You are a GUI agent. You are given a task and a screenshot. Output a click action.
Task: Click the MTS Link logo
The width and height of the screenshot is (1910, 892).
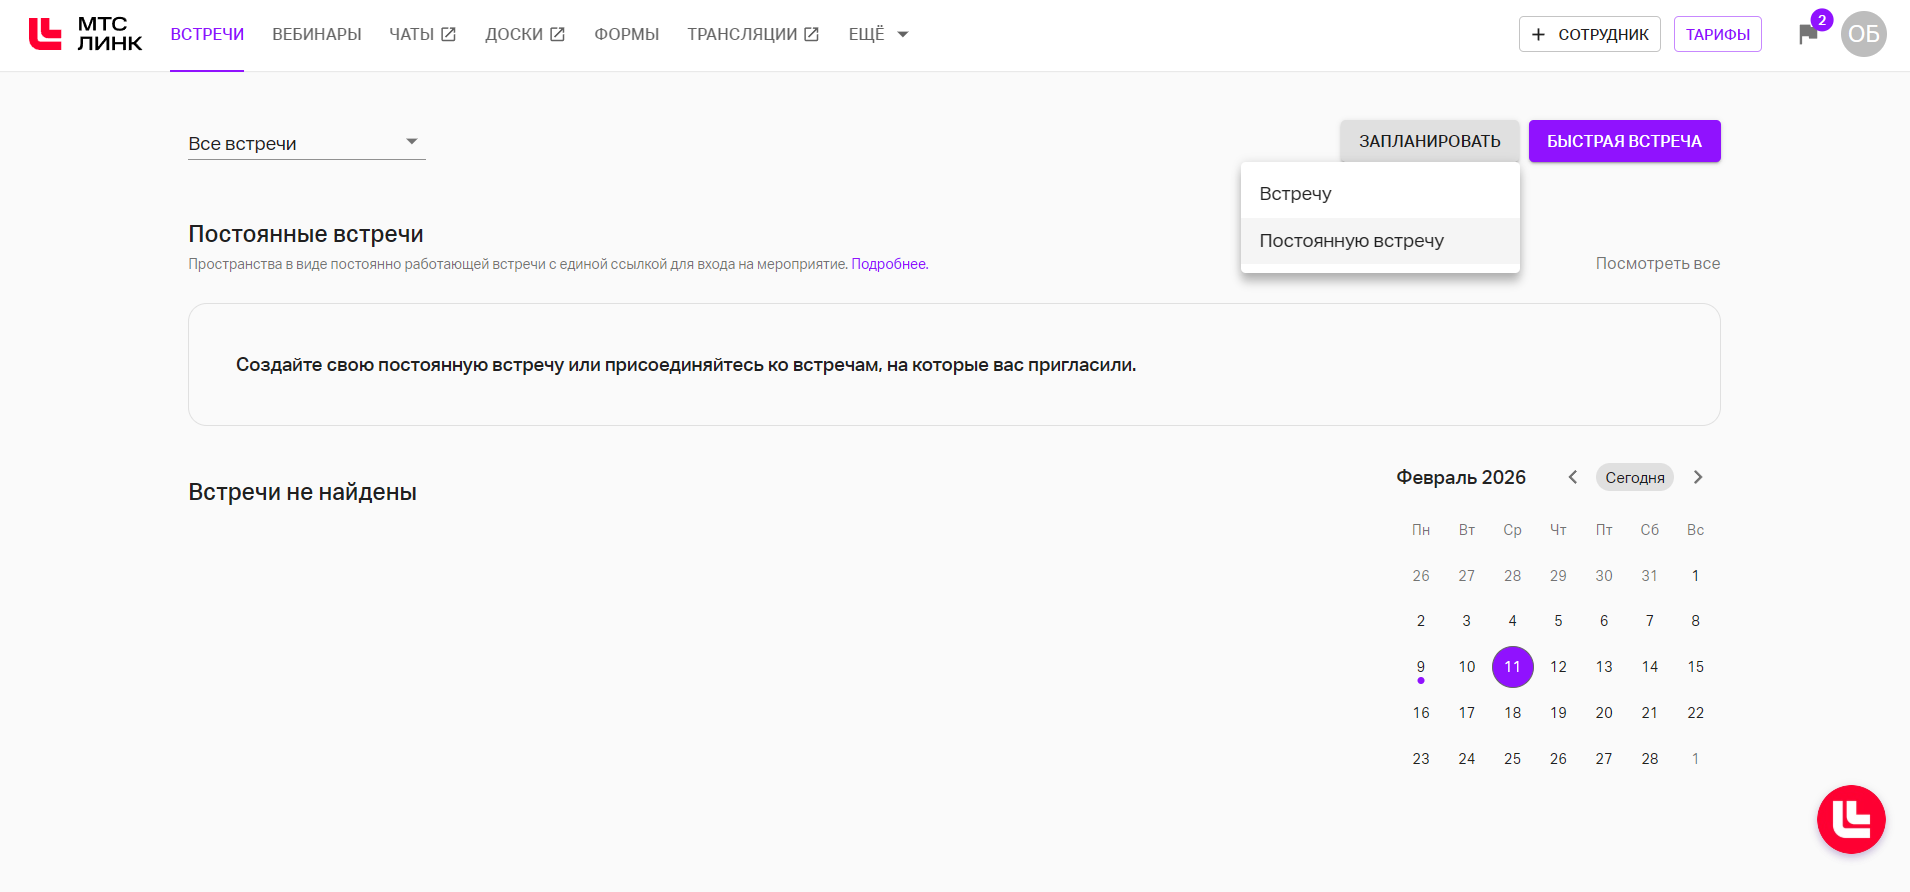coord(86,34)
